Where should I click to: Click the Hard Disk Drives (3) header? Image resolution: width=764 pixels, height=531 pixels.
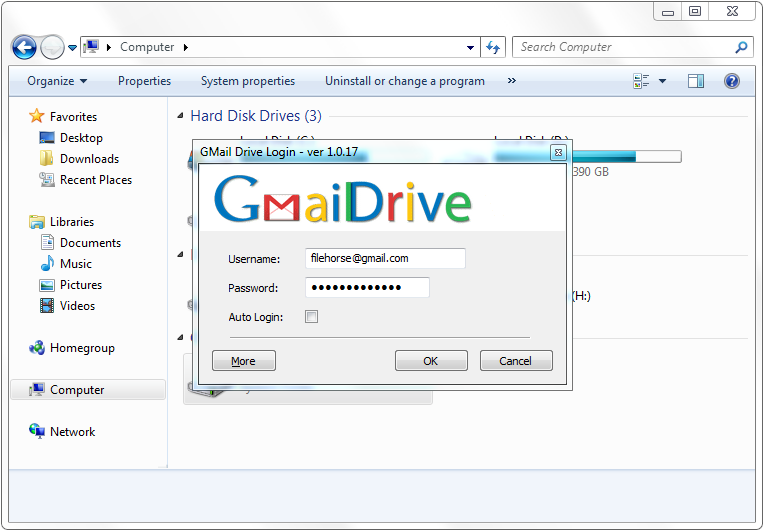pyautogui.click(x=256, y=115)
